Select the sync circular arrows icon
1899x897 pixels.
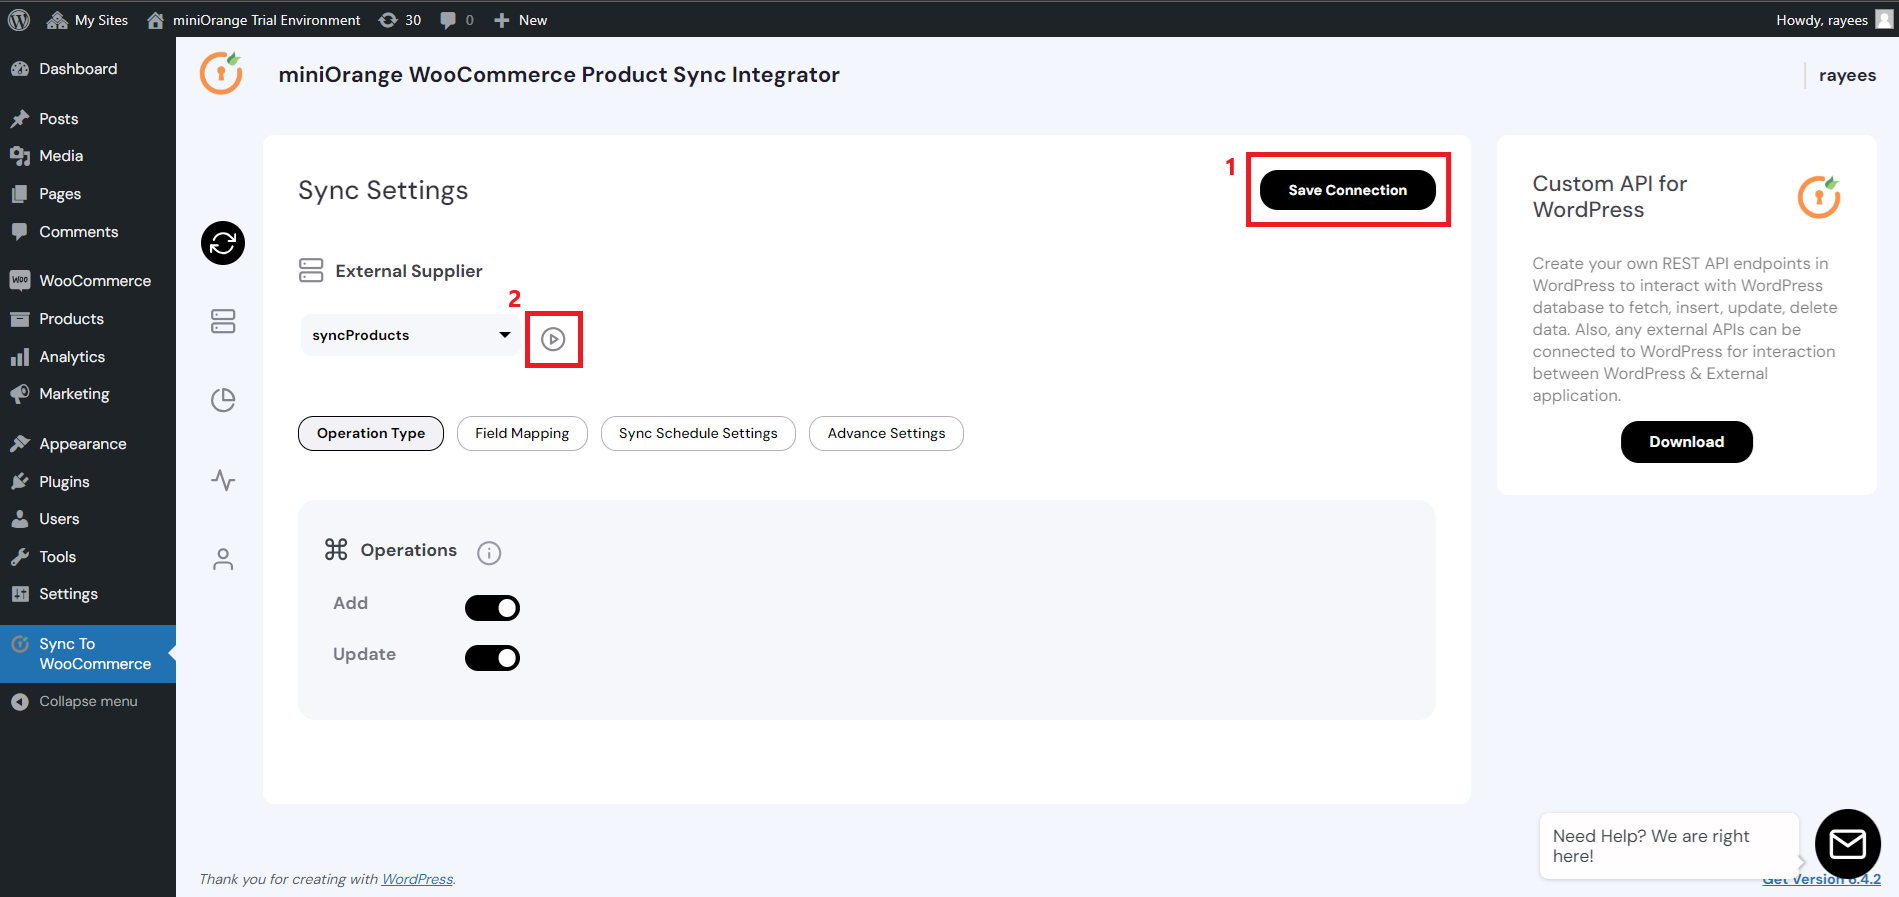point(223,243)
